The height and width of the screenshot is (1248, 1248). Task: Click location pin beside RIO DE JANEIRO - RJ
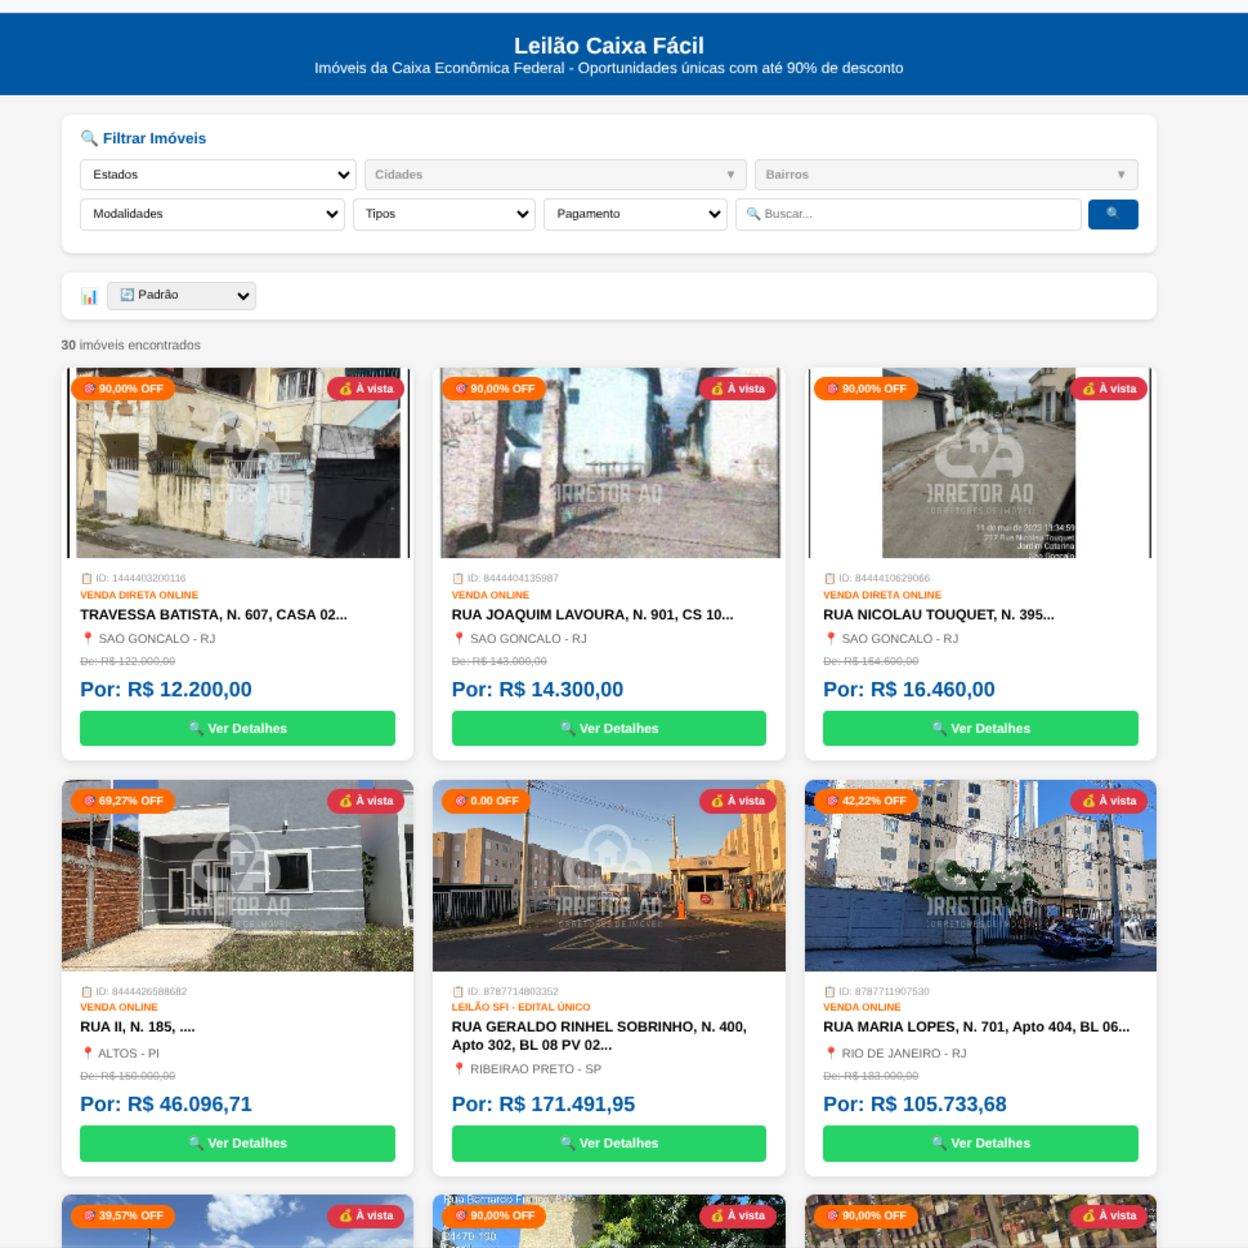(830, 1053)
